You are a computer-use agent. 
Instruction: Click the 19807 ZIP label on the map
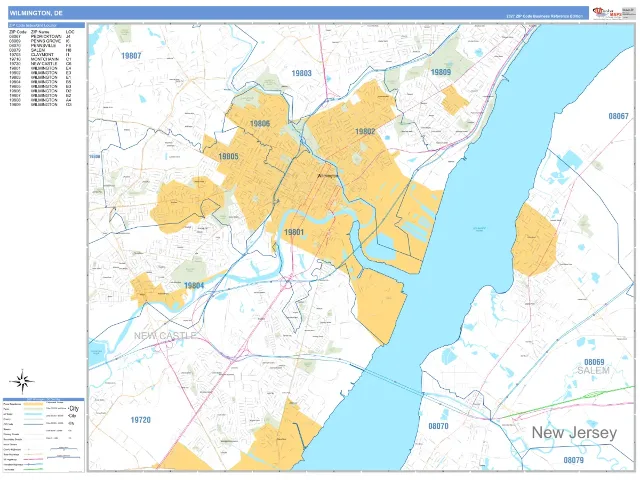pos(131,56)
